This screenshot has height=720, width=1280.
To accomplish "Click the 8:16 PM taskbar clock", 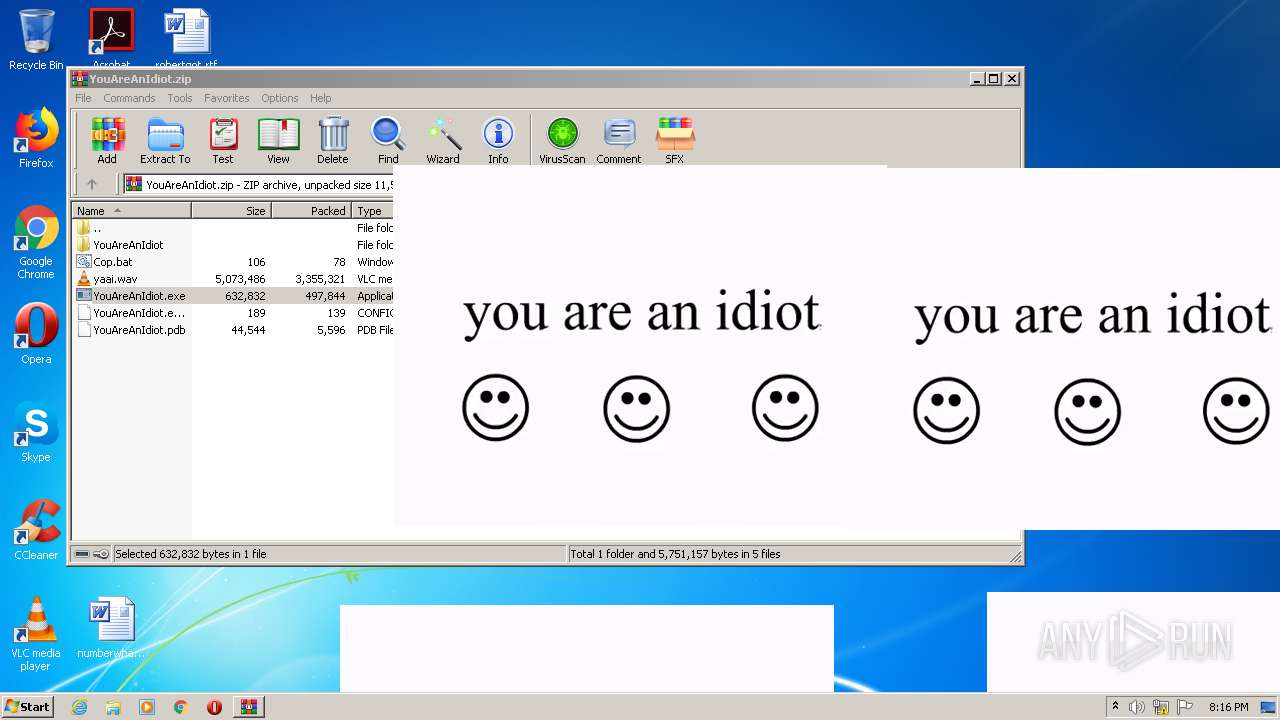I will tap(1229, 707).
